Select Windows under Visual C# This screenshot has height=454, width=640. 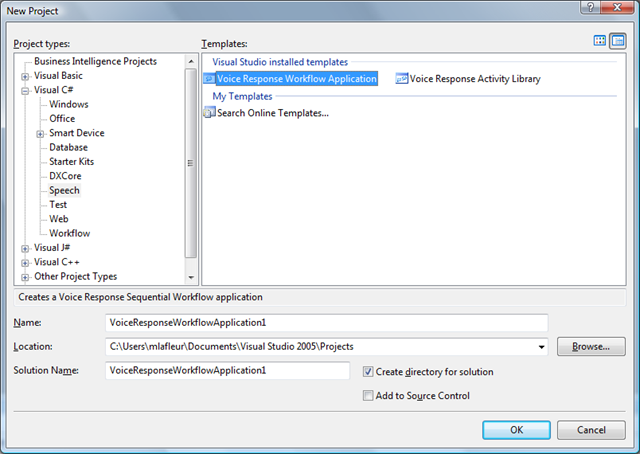point(69,104)
